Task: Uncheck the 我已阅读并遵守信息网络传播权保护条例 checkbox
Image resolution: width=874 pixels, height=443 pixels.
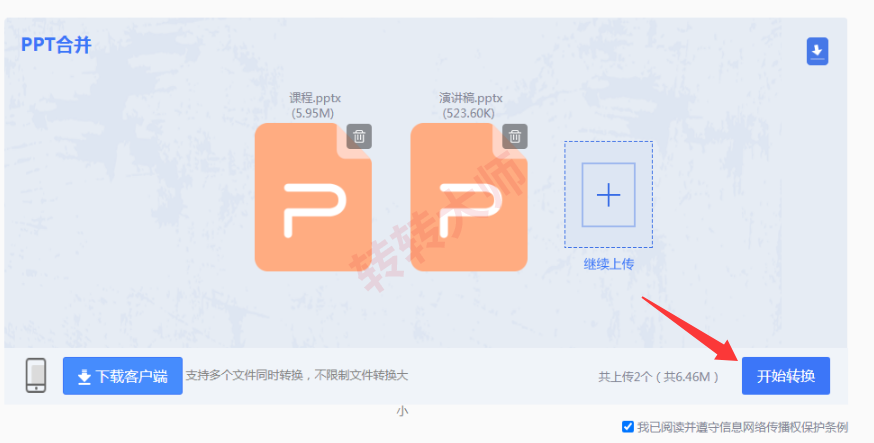Action: (x=628, y=427)
